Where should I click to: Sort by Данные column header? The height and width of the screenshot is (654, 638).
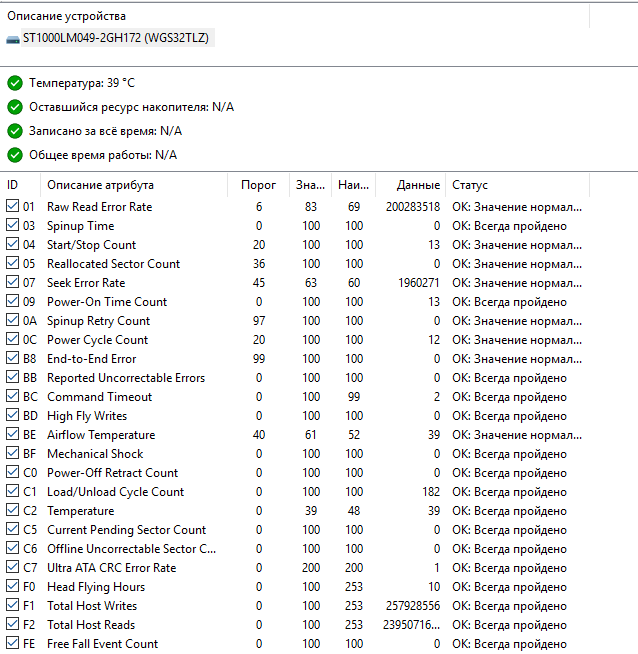click(411, 185)
